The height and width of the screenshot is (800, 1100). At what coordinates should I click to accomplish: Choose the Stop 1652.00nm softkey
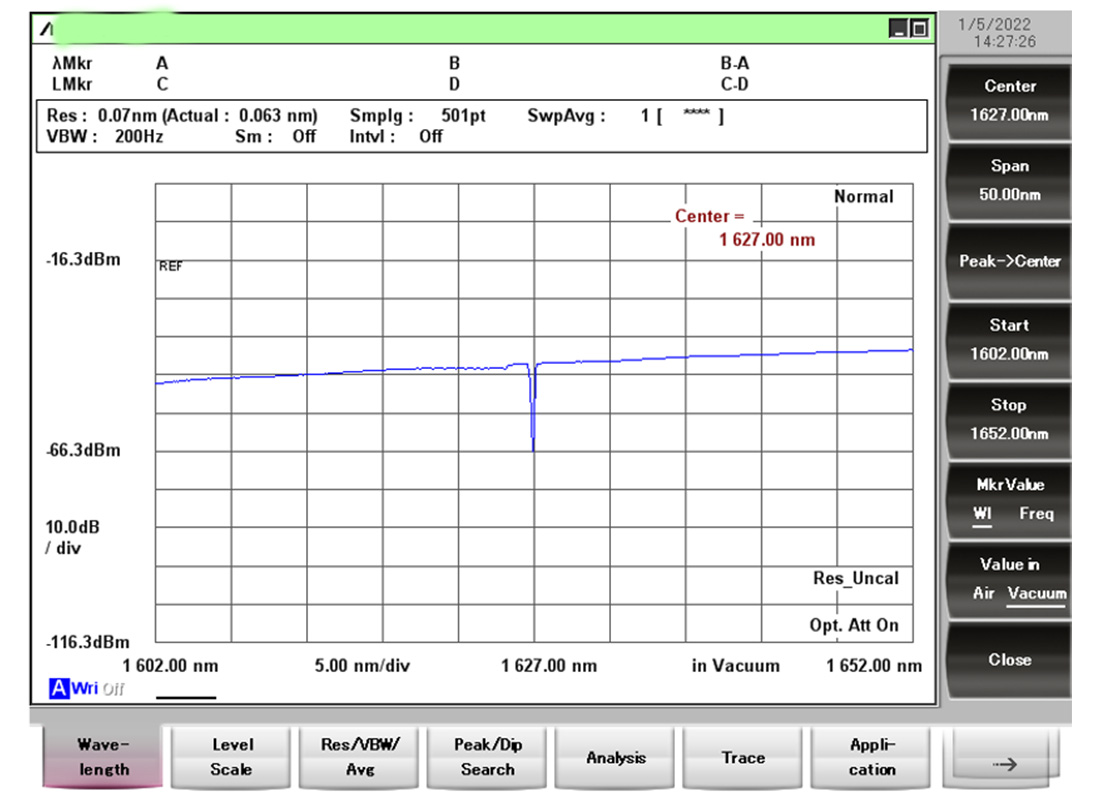pos(1009,420)
